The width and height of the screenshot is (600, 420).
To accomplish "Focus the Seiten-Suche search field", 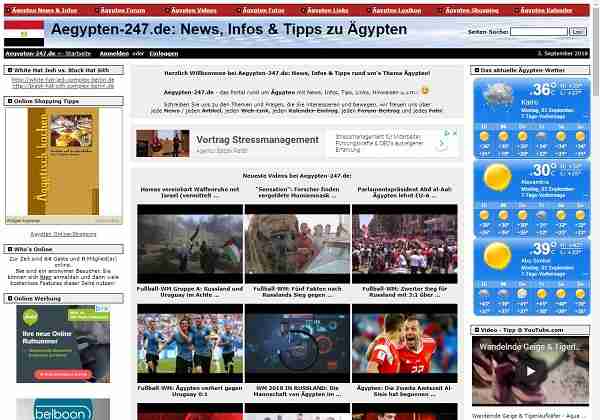I will 539,32.
